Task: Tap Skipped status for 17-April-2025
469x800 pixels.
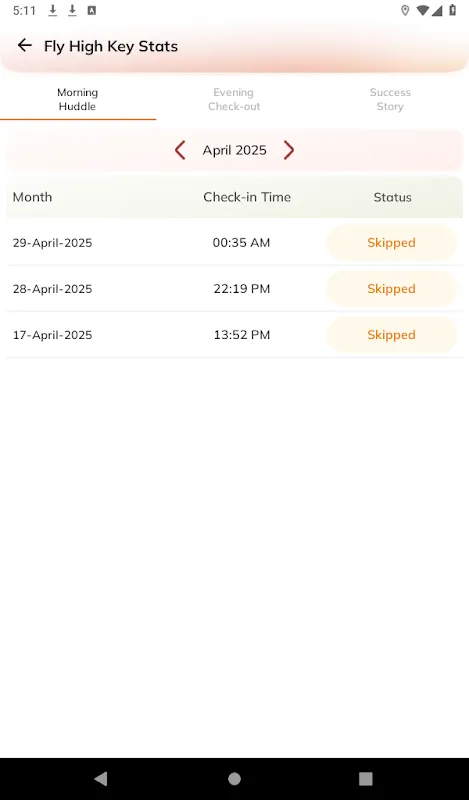Action: pos(391,335)
